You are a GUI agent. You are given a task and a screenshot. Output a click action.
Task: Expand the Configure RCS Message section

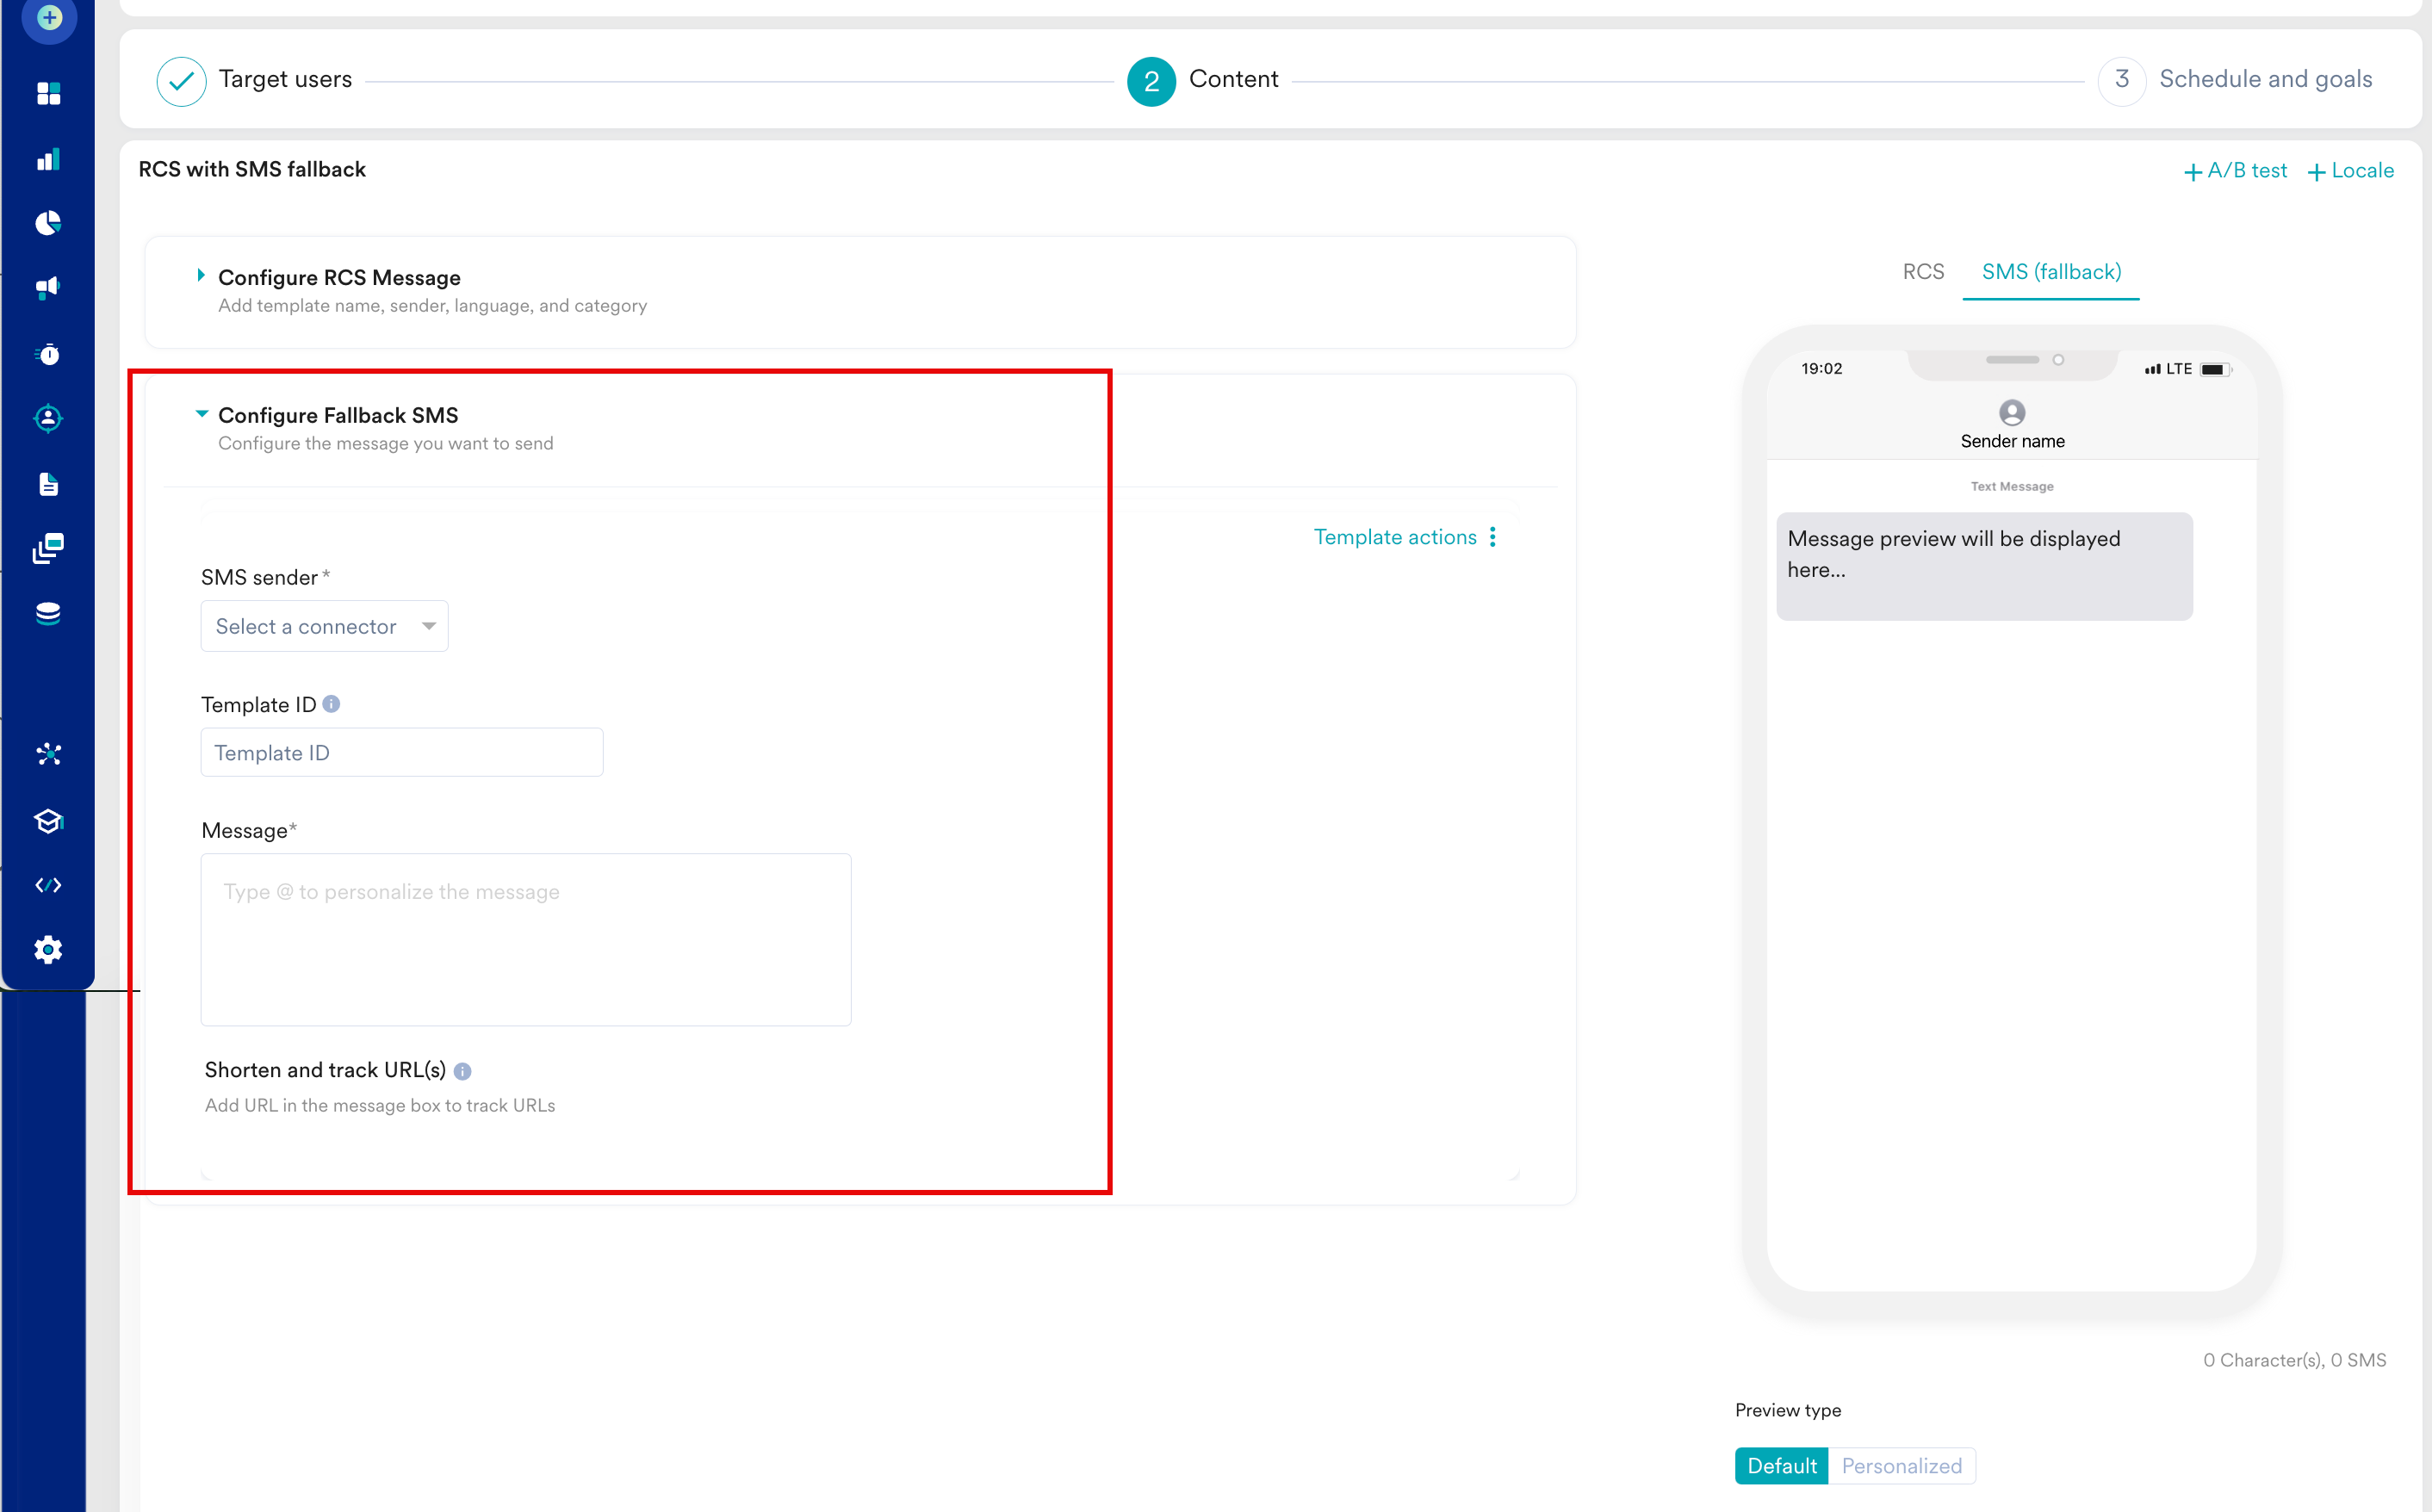[x=339, y=277]
